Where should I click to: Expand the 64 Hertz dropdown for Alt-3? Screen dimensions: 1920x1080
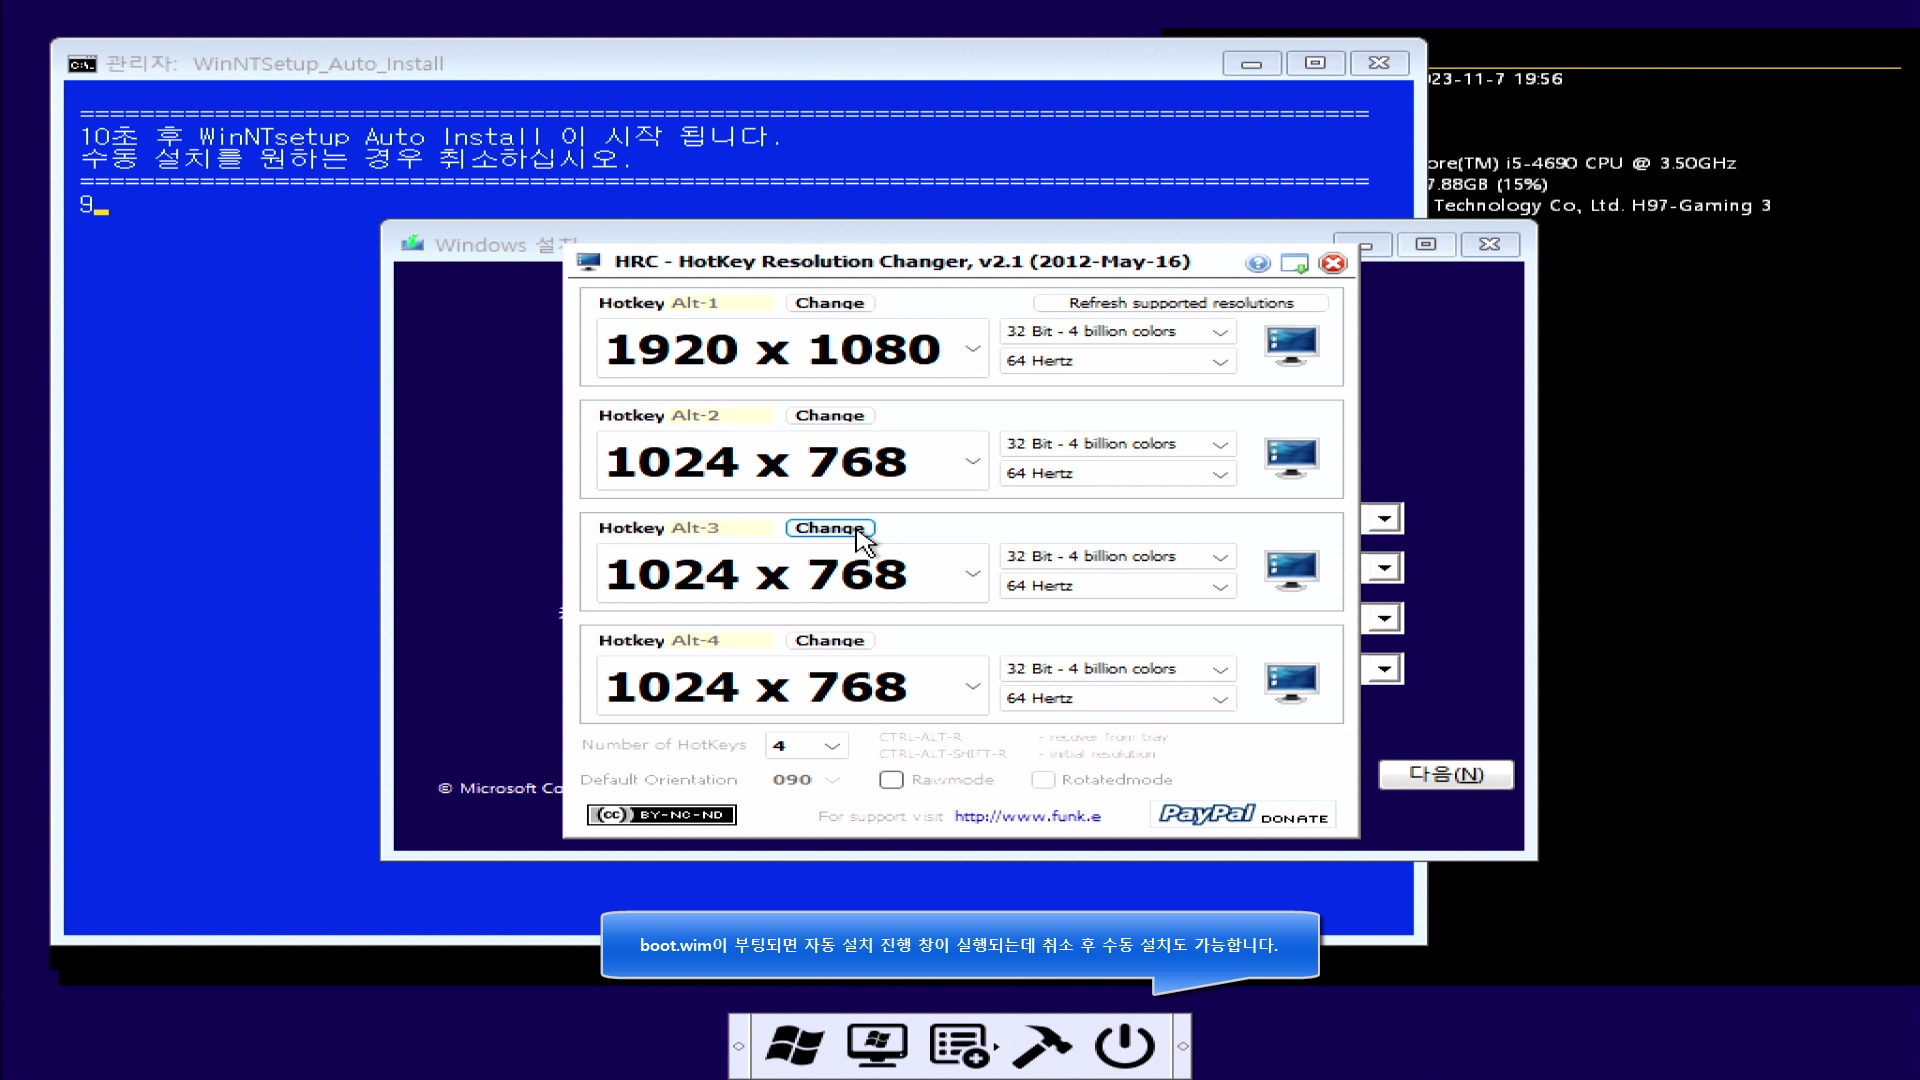click(x=1219, y=587)
